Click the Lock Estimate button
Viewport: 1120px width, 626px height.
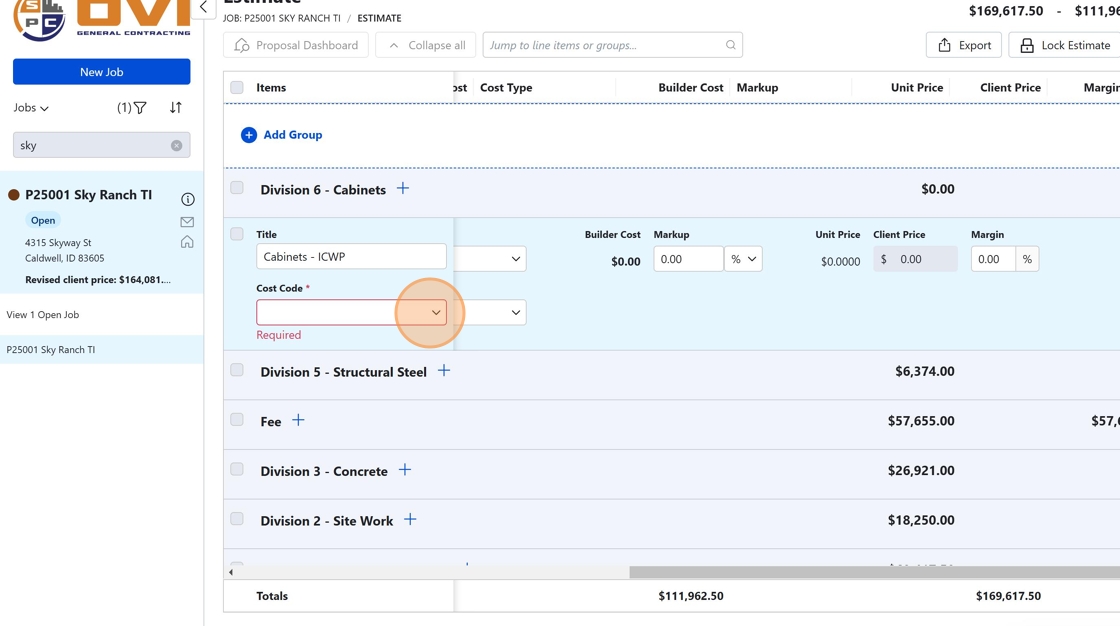coord(1064,45)
